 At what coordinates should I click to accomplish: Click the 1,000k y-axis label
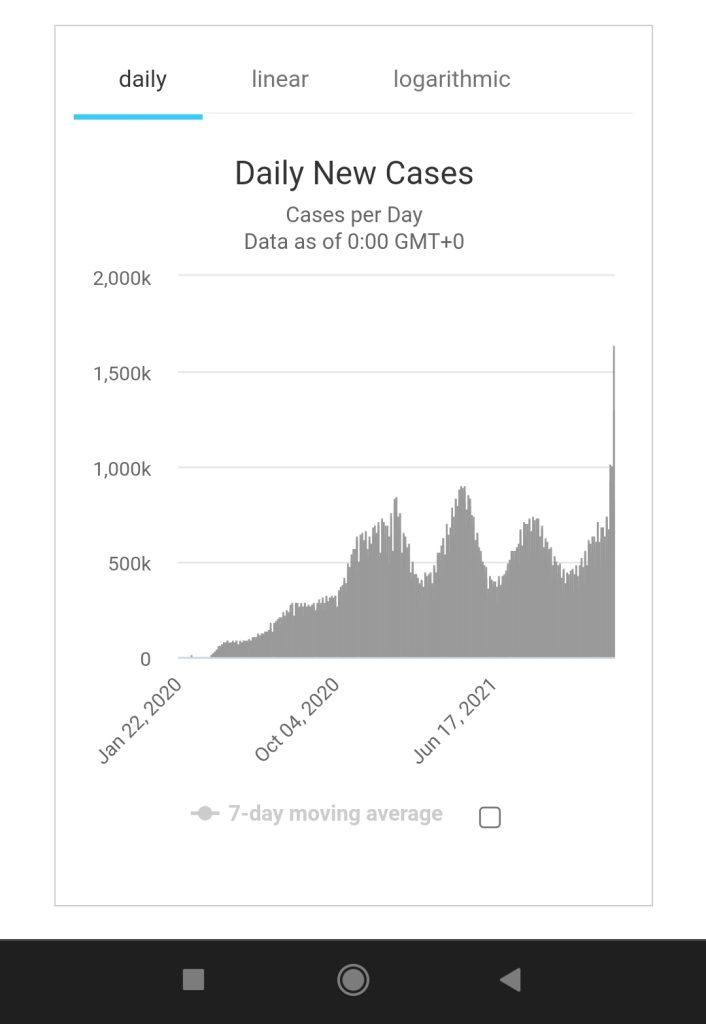(122, 469)
